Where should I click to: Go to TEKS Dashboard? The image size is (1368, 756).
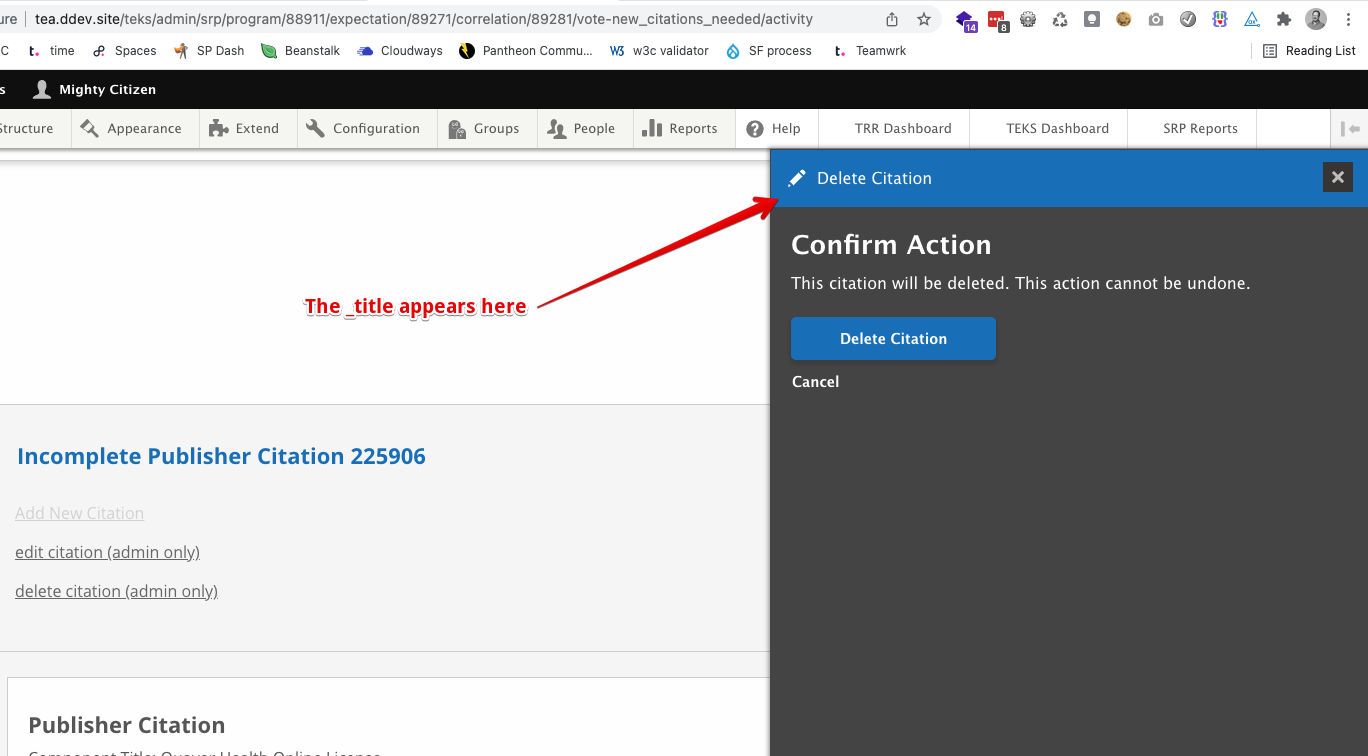[1058, 128]
